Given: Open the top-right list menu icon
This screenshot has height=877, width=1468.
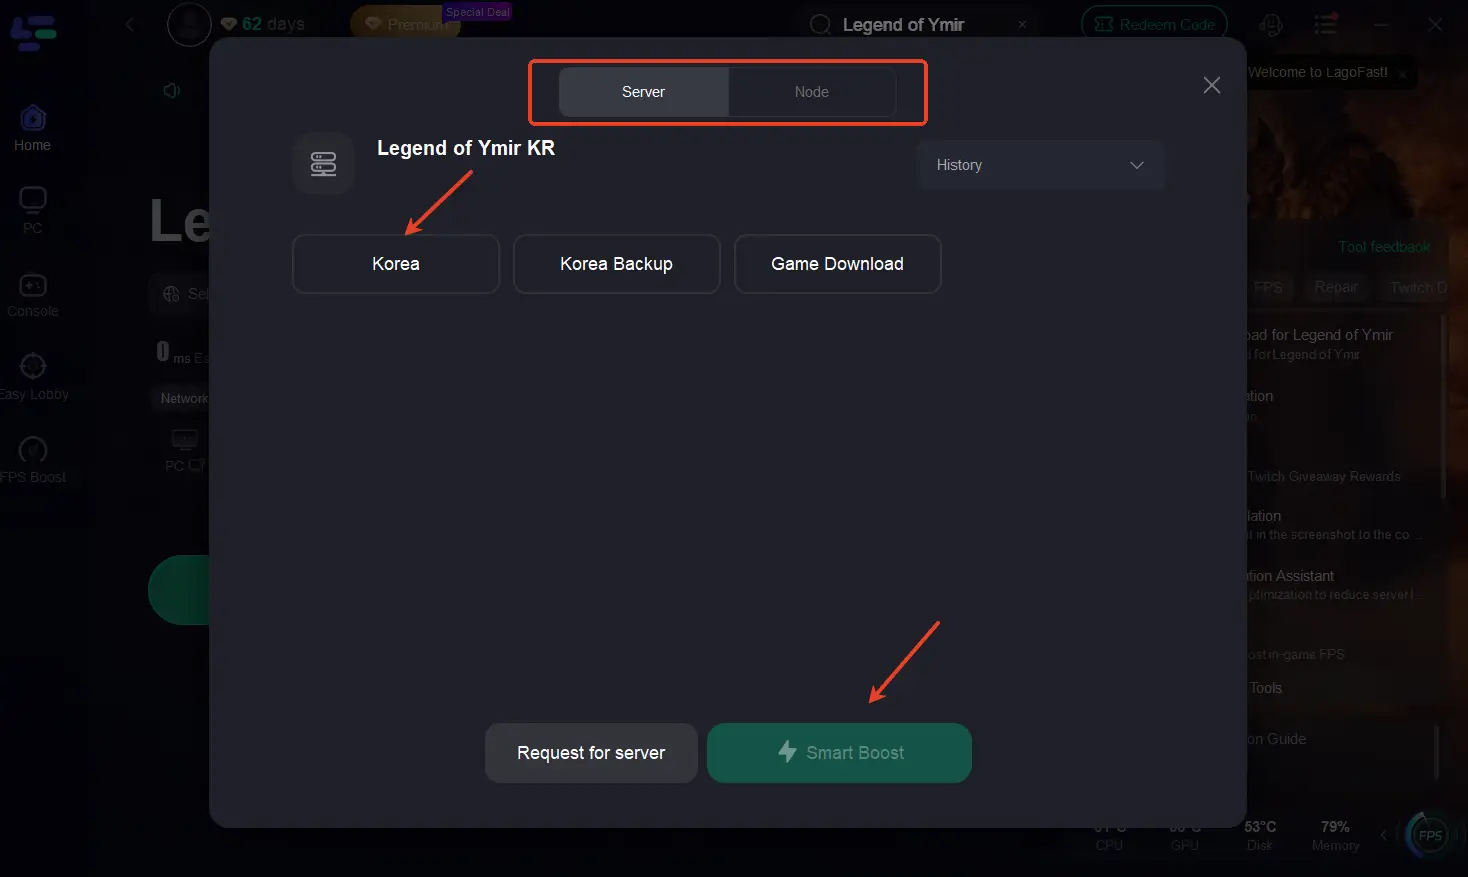Looking at the screenshot, I should [x=1325, y=24].
